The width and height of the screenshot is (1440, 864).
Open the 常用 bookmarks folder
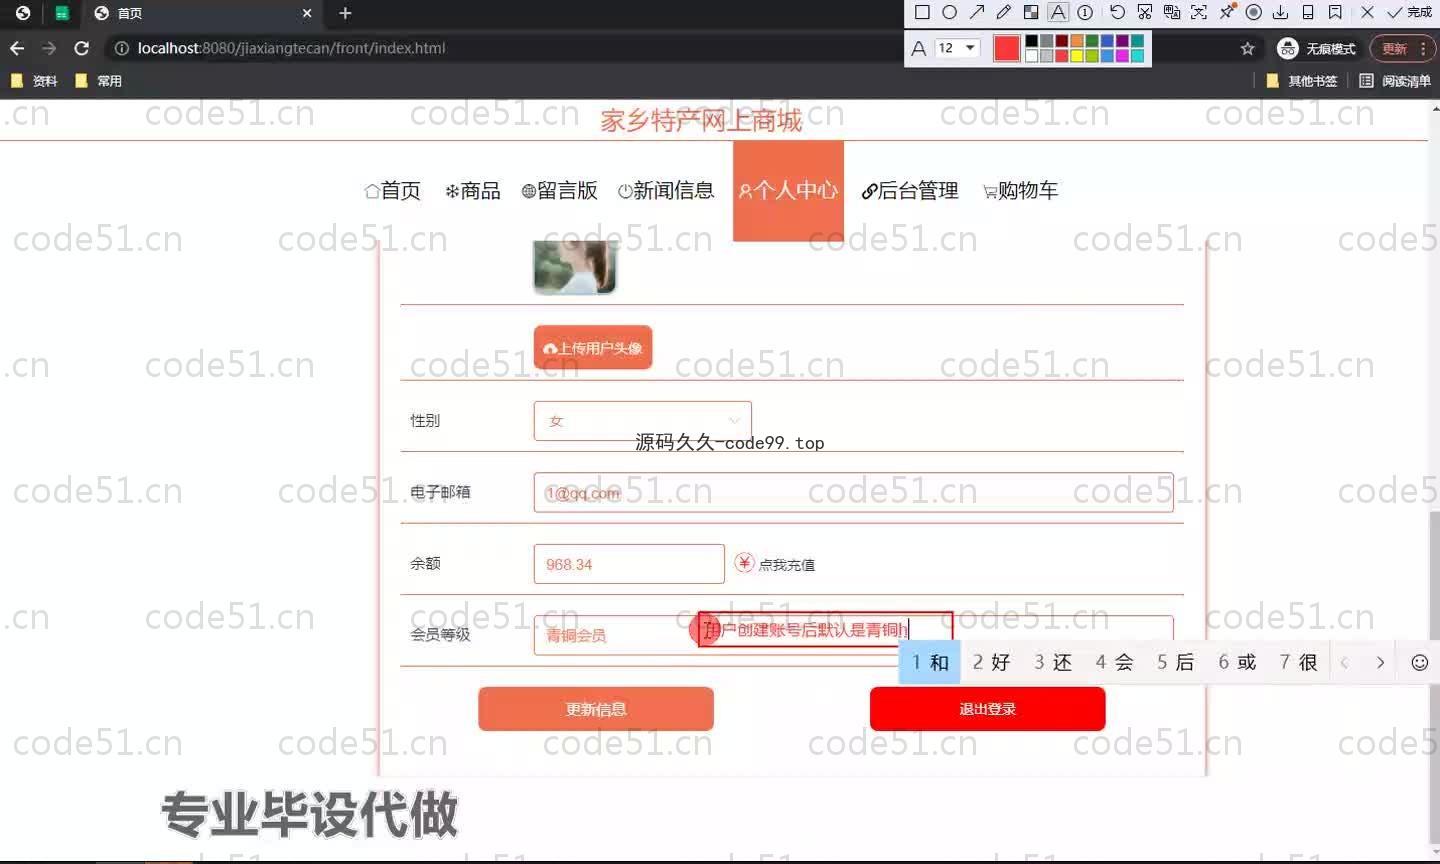point(98,81)
